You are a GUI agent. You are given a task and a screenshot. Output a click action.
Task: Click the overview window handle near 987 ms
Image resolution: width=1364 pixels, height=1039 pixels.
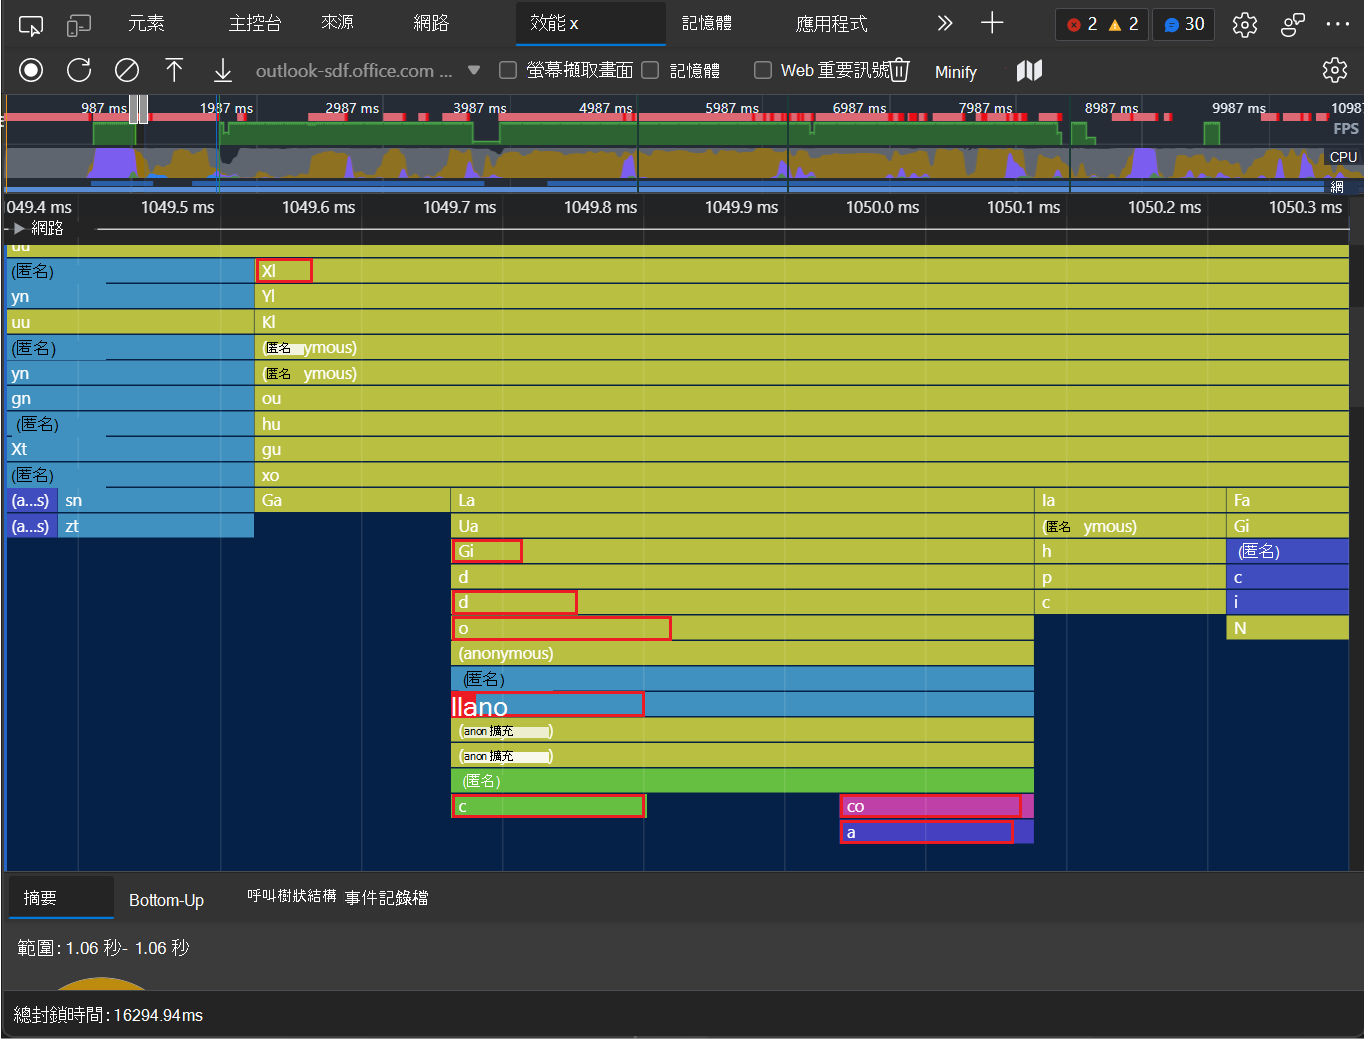[138, 109]
